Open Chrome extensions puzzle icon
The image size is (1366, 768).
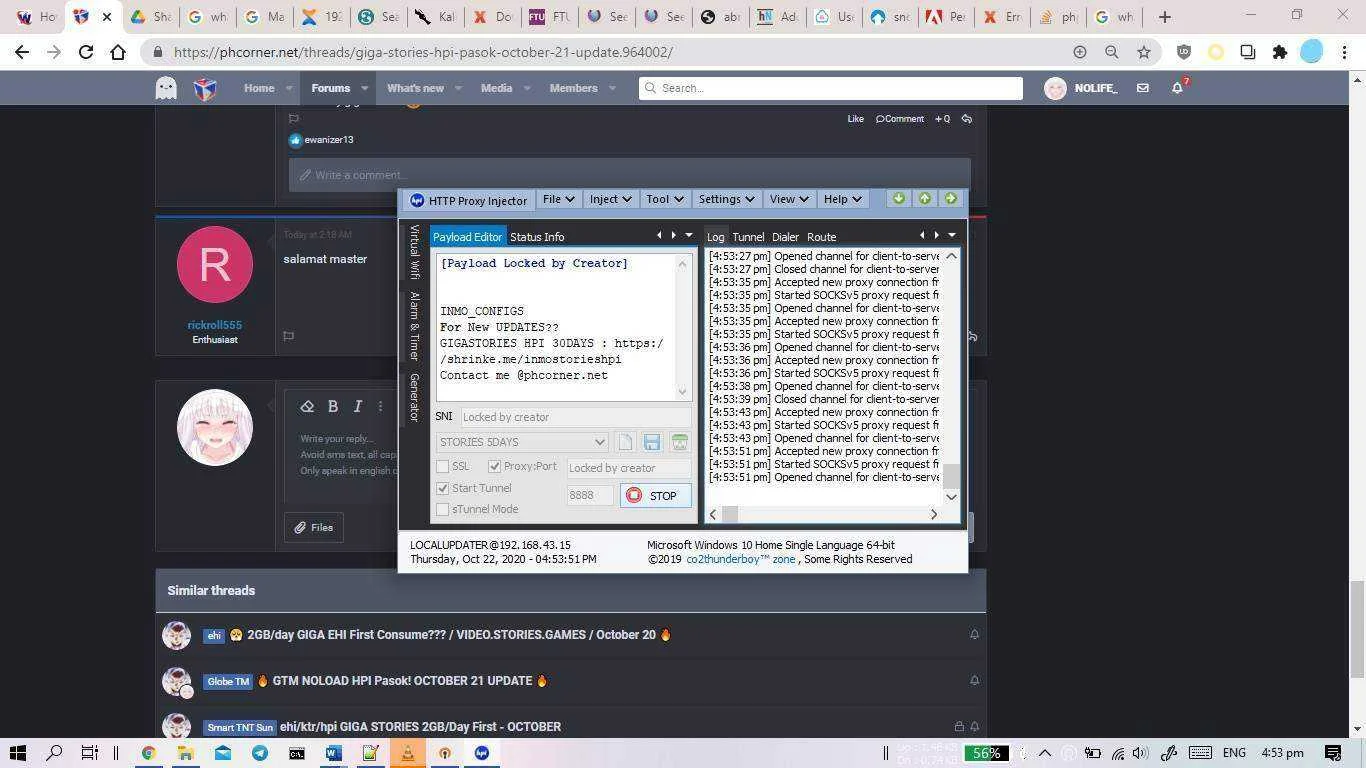[x=1279, y=52]
